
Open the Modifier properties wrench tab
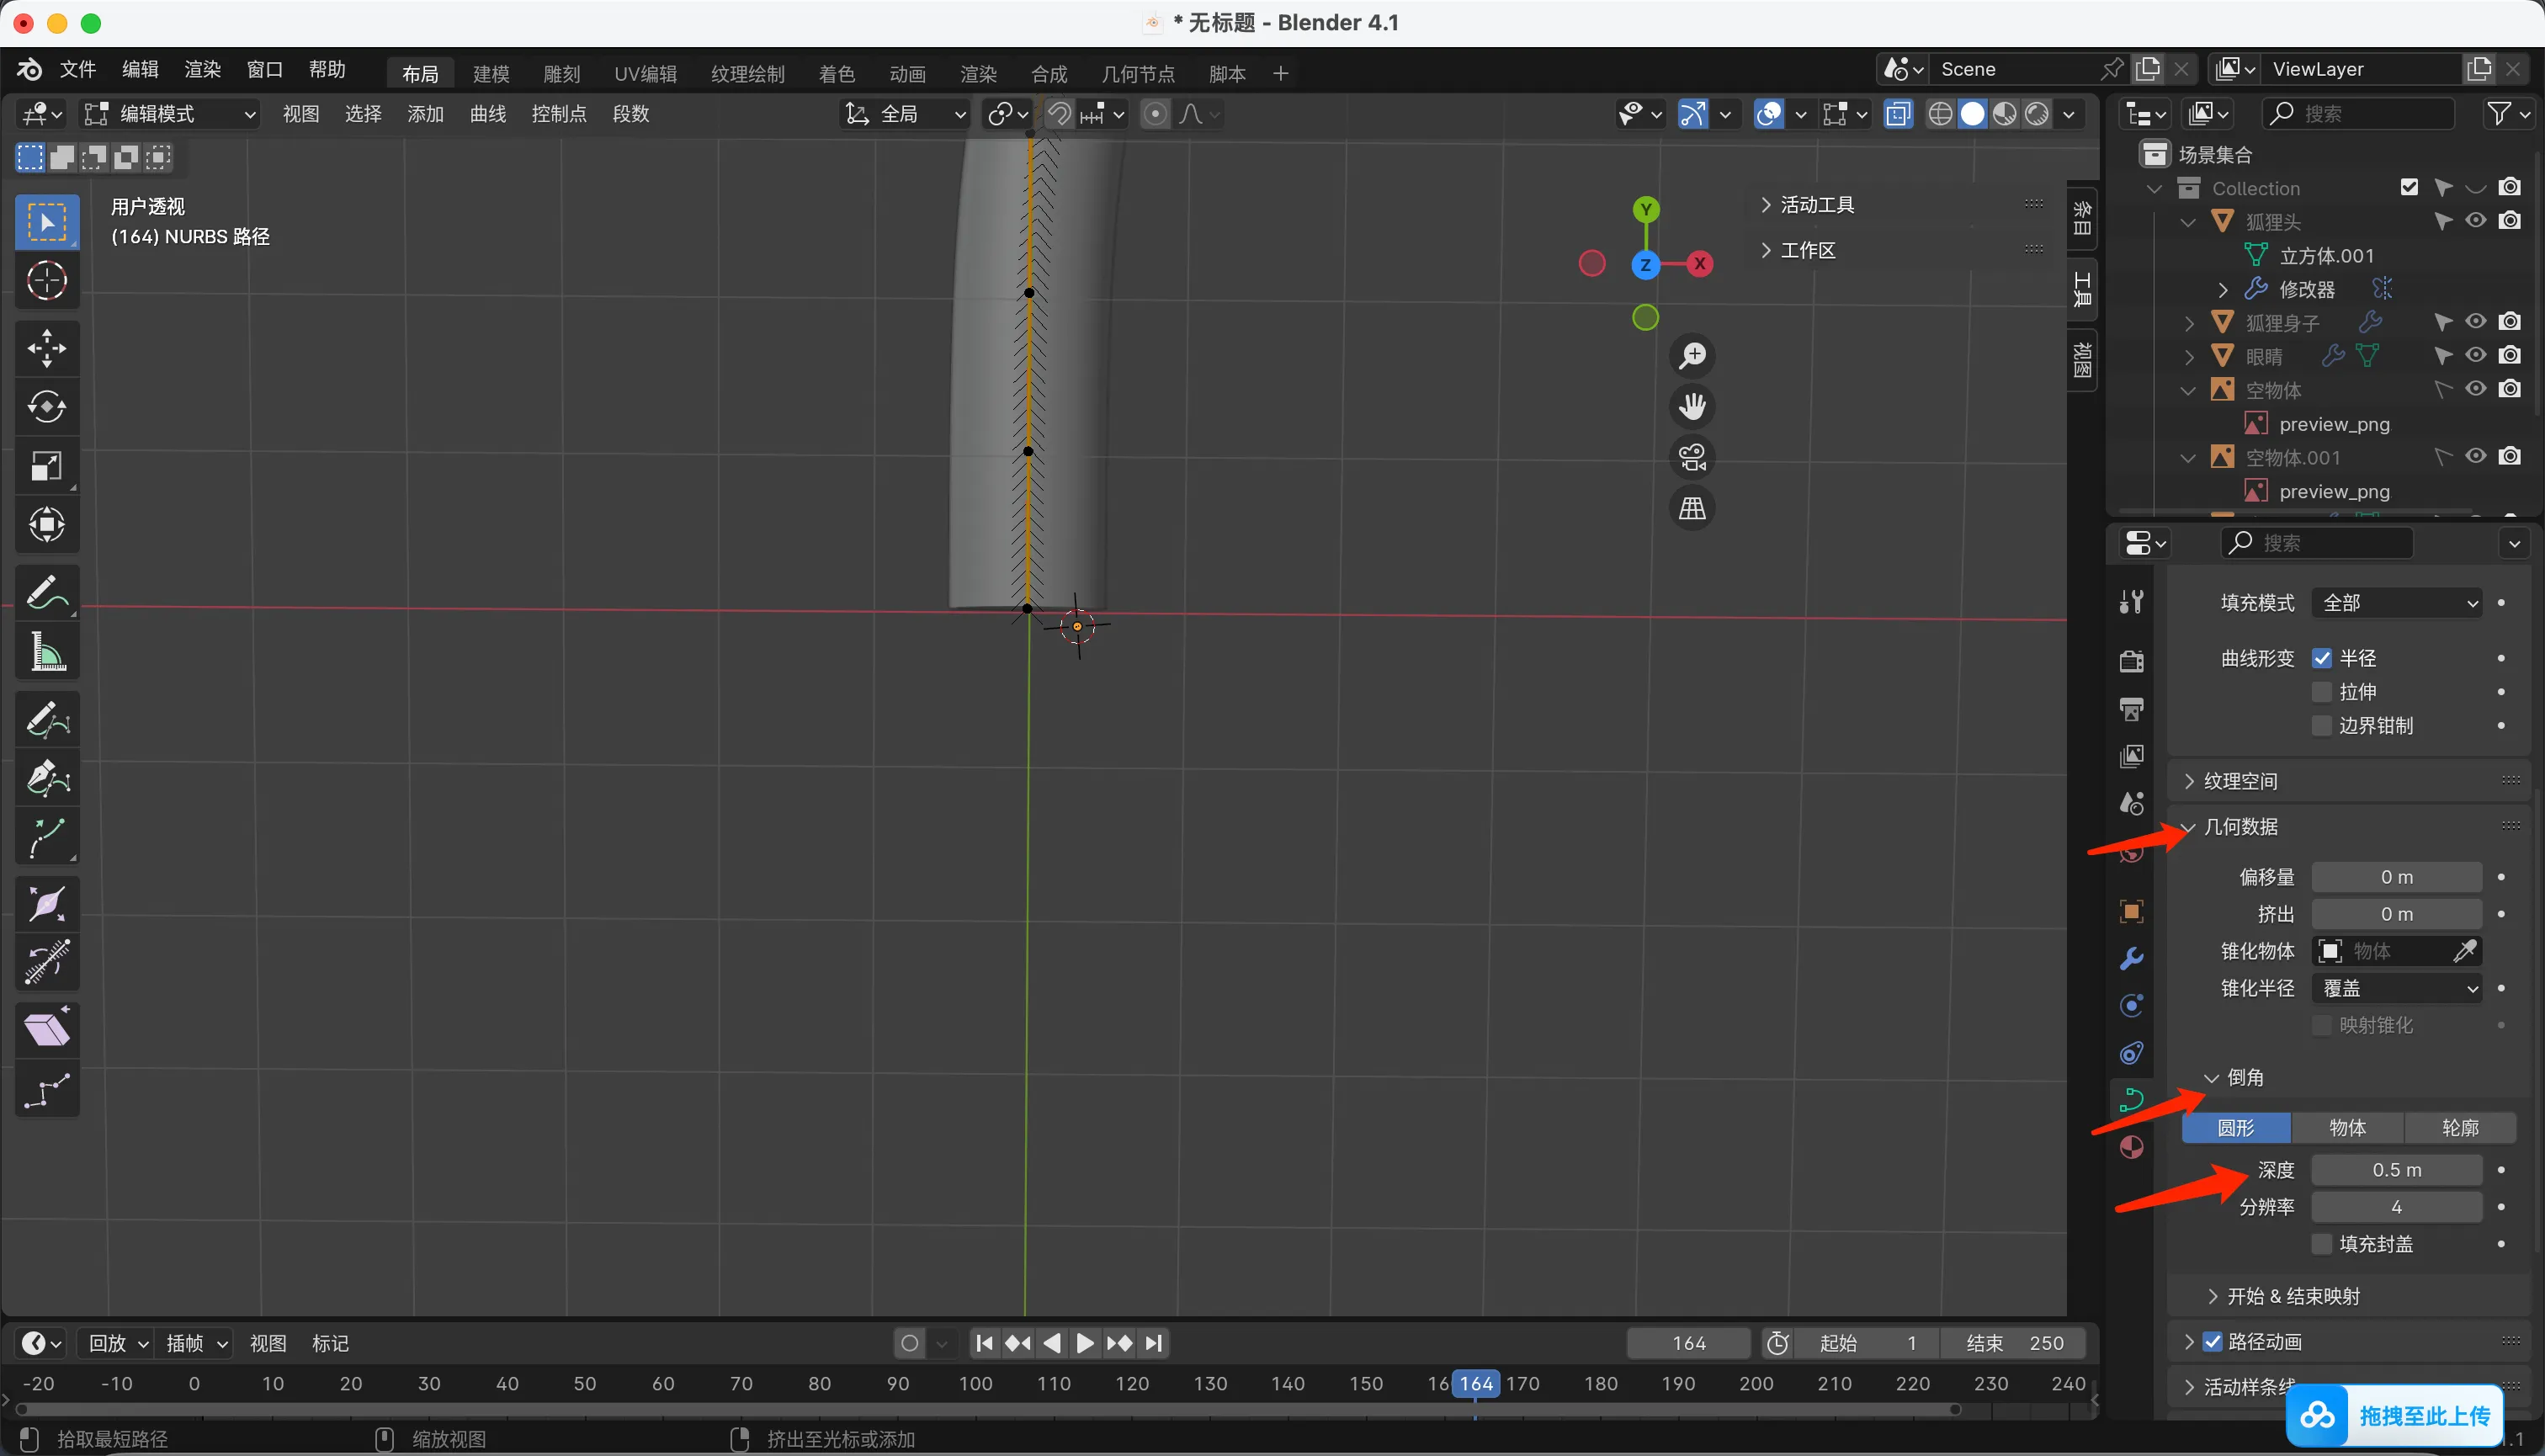[x=2131, y=958]
